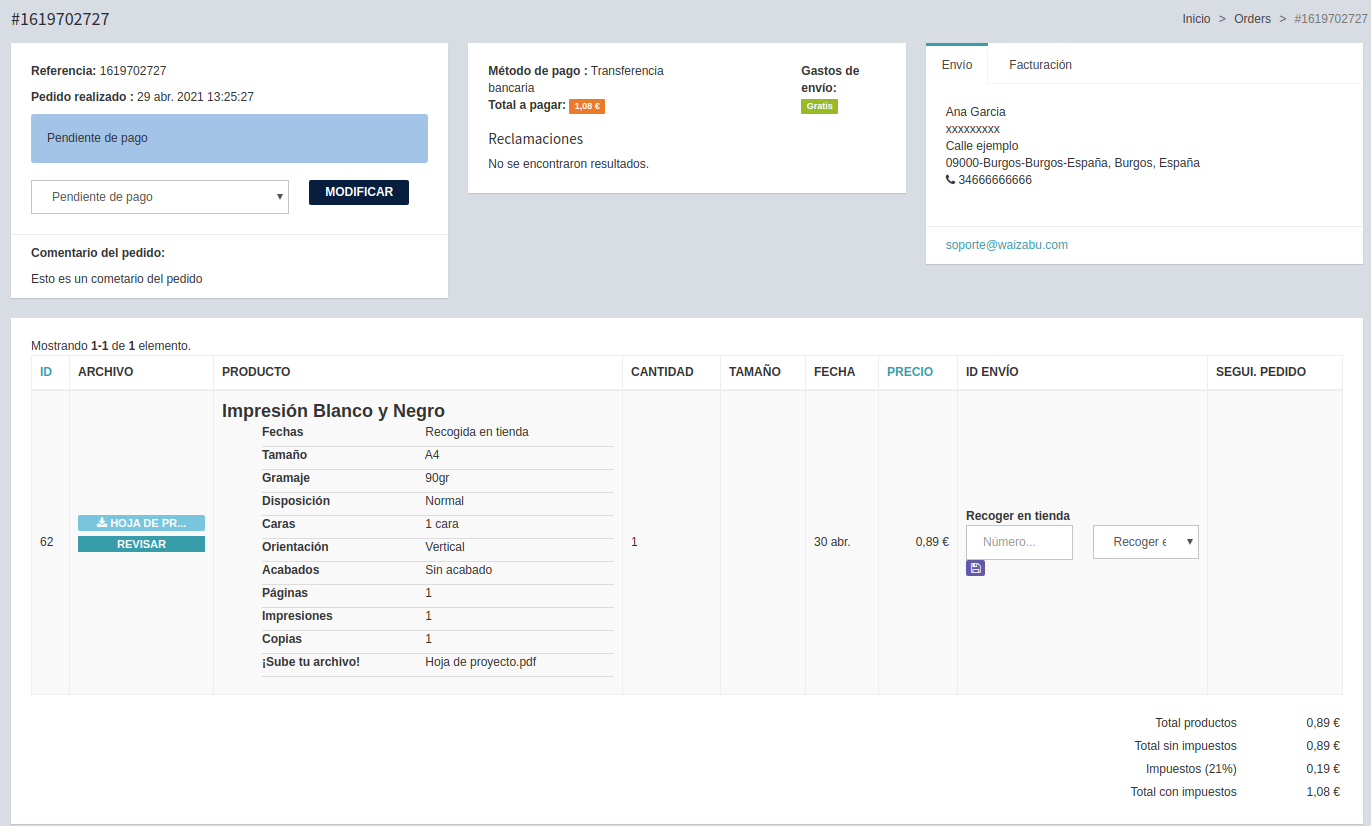Click the phone icon beside 34666666666
The width and height of the screenshot is (1371, 826).
tap(950, 180)
